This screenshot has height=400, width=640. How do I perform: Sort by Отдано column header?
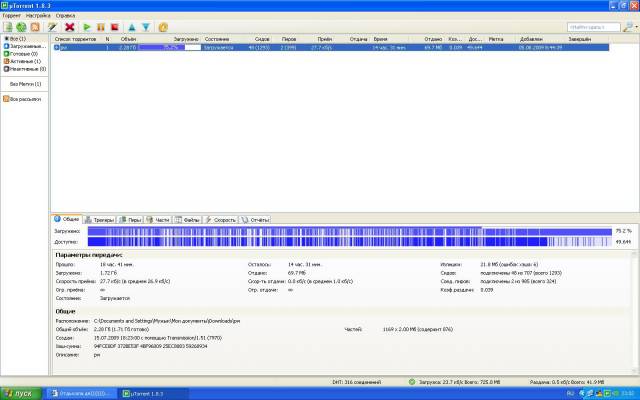pos(433,39)
